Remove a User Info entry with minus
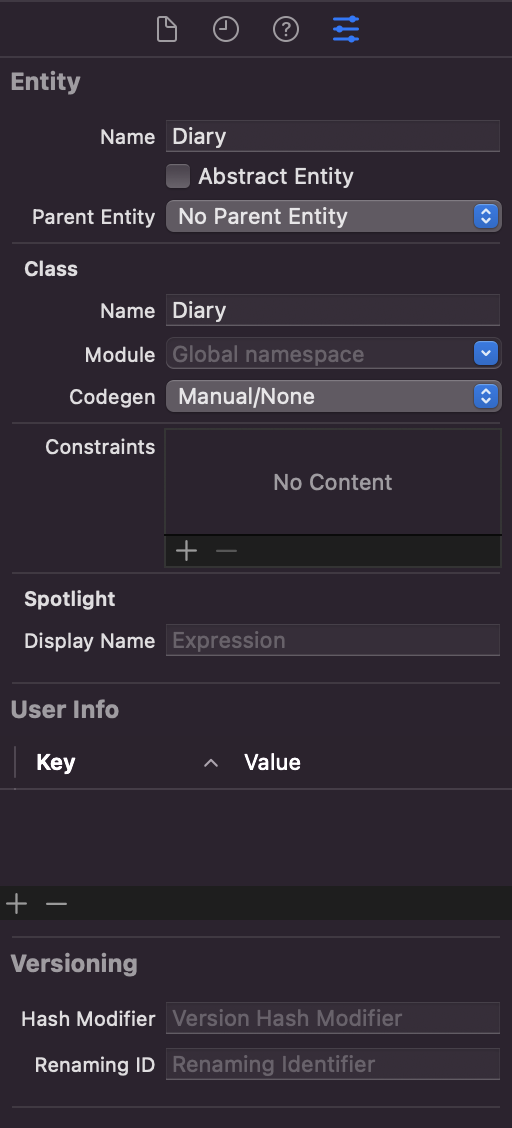512x1128 pixels. click(56, 904)
